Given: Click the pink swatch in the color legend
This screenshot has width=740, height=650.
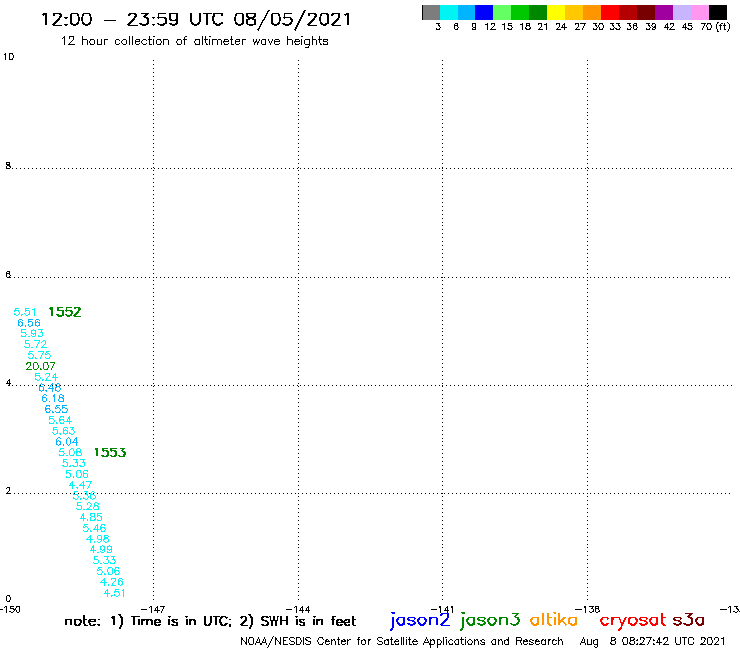Looking at the screenshot, I should tap(699, 12).
